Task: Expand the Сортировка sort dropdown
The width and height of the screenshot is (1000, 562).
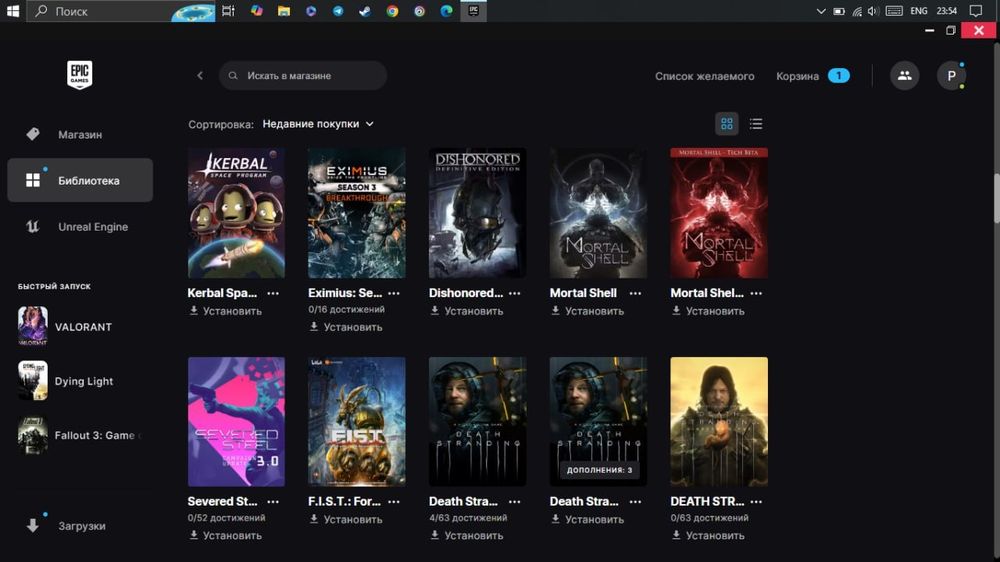Action: pyautogui.click(x=318, y=124)
